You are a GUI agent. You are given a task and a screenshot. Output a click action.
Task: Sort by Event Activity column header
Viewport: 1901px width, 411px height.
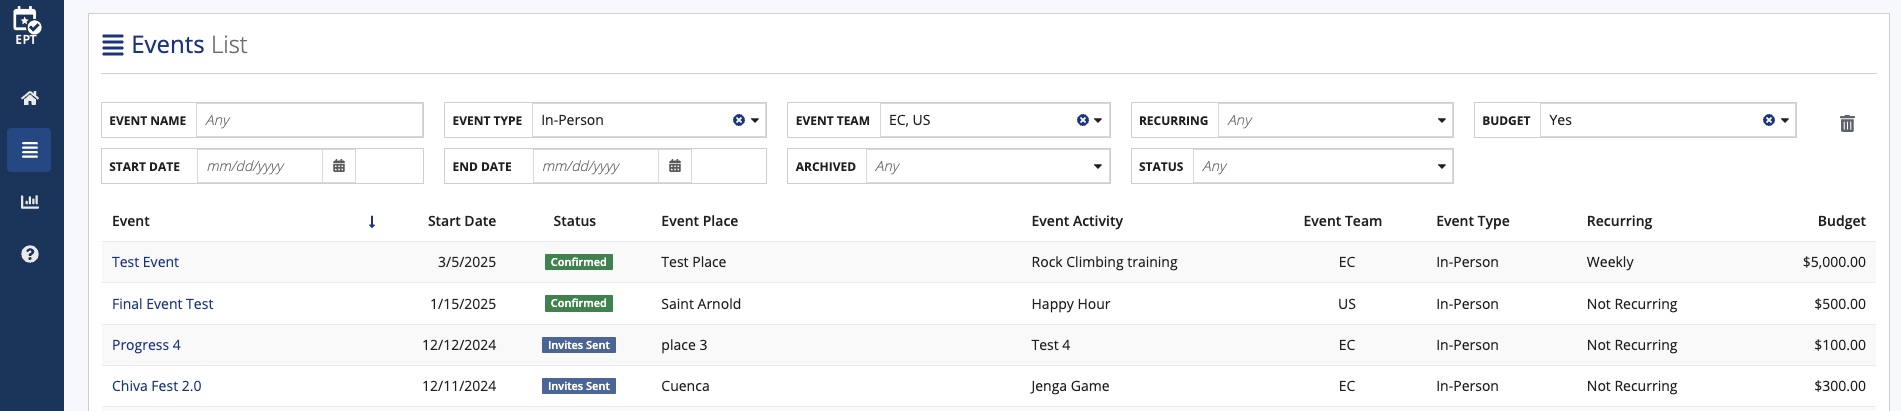[x=1077, y=221]
